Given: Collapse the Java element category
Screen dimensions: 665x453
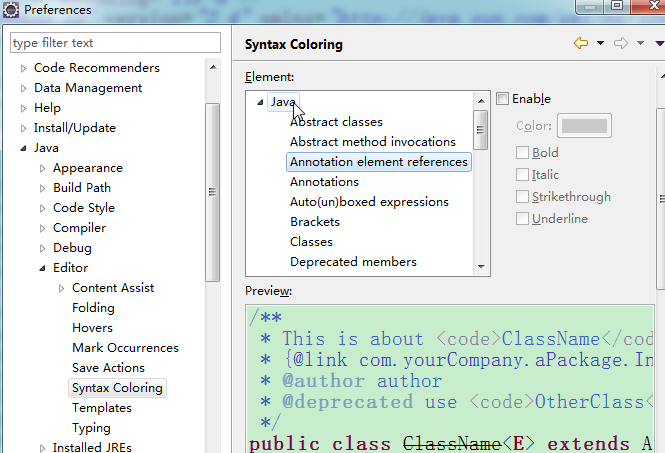Looking at the screenshot, I should click(260, 102).
